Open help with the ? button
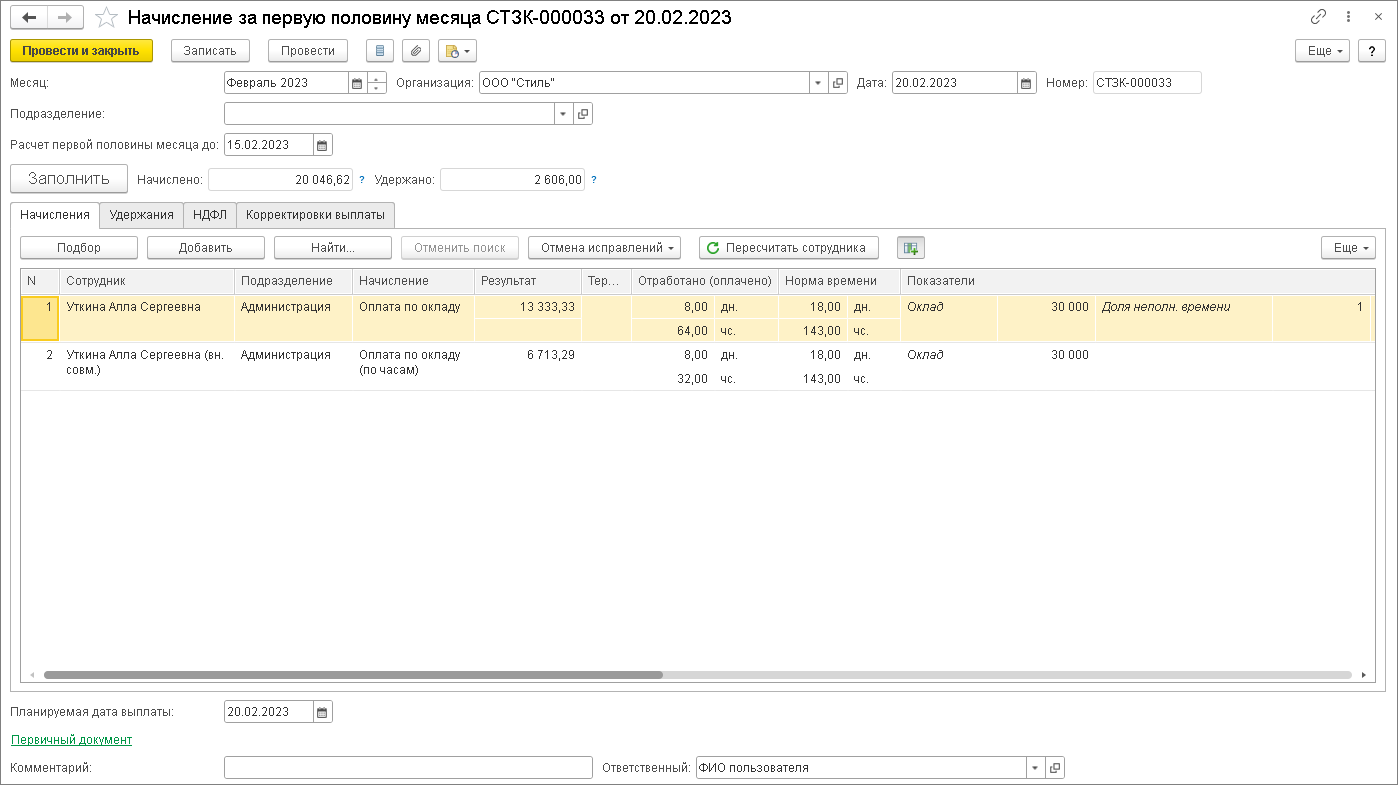The image size is (1398, 785). (x=1372, y=51)
